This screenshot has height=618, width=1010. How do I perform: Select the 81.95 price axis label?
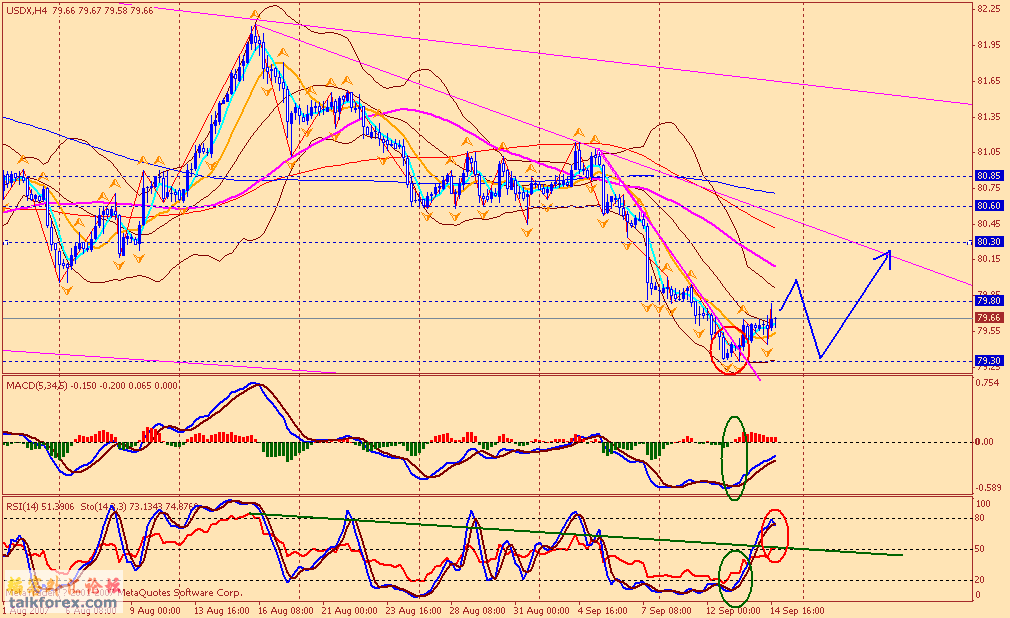[988, 45]
